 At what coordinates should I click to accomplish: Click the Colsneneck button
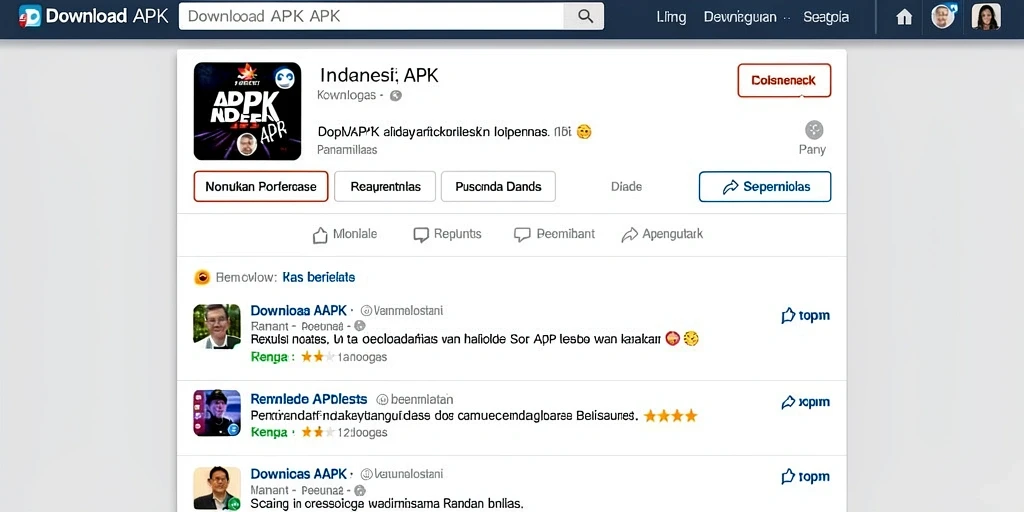[784, 80]
